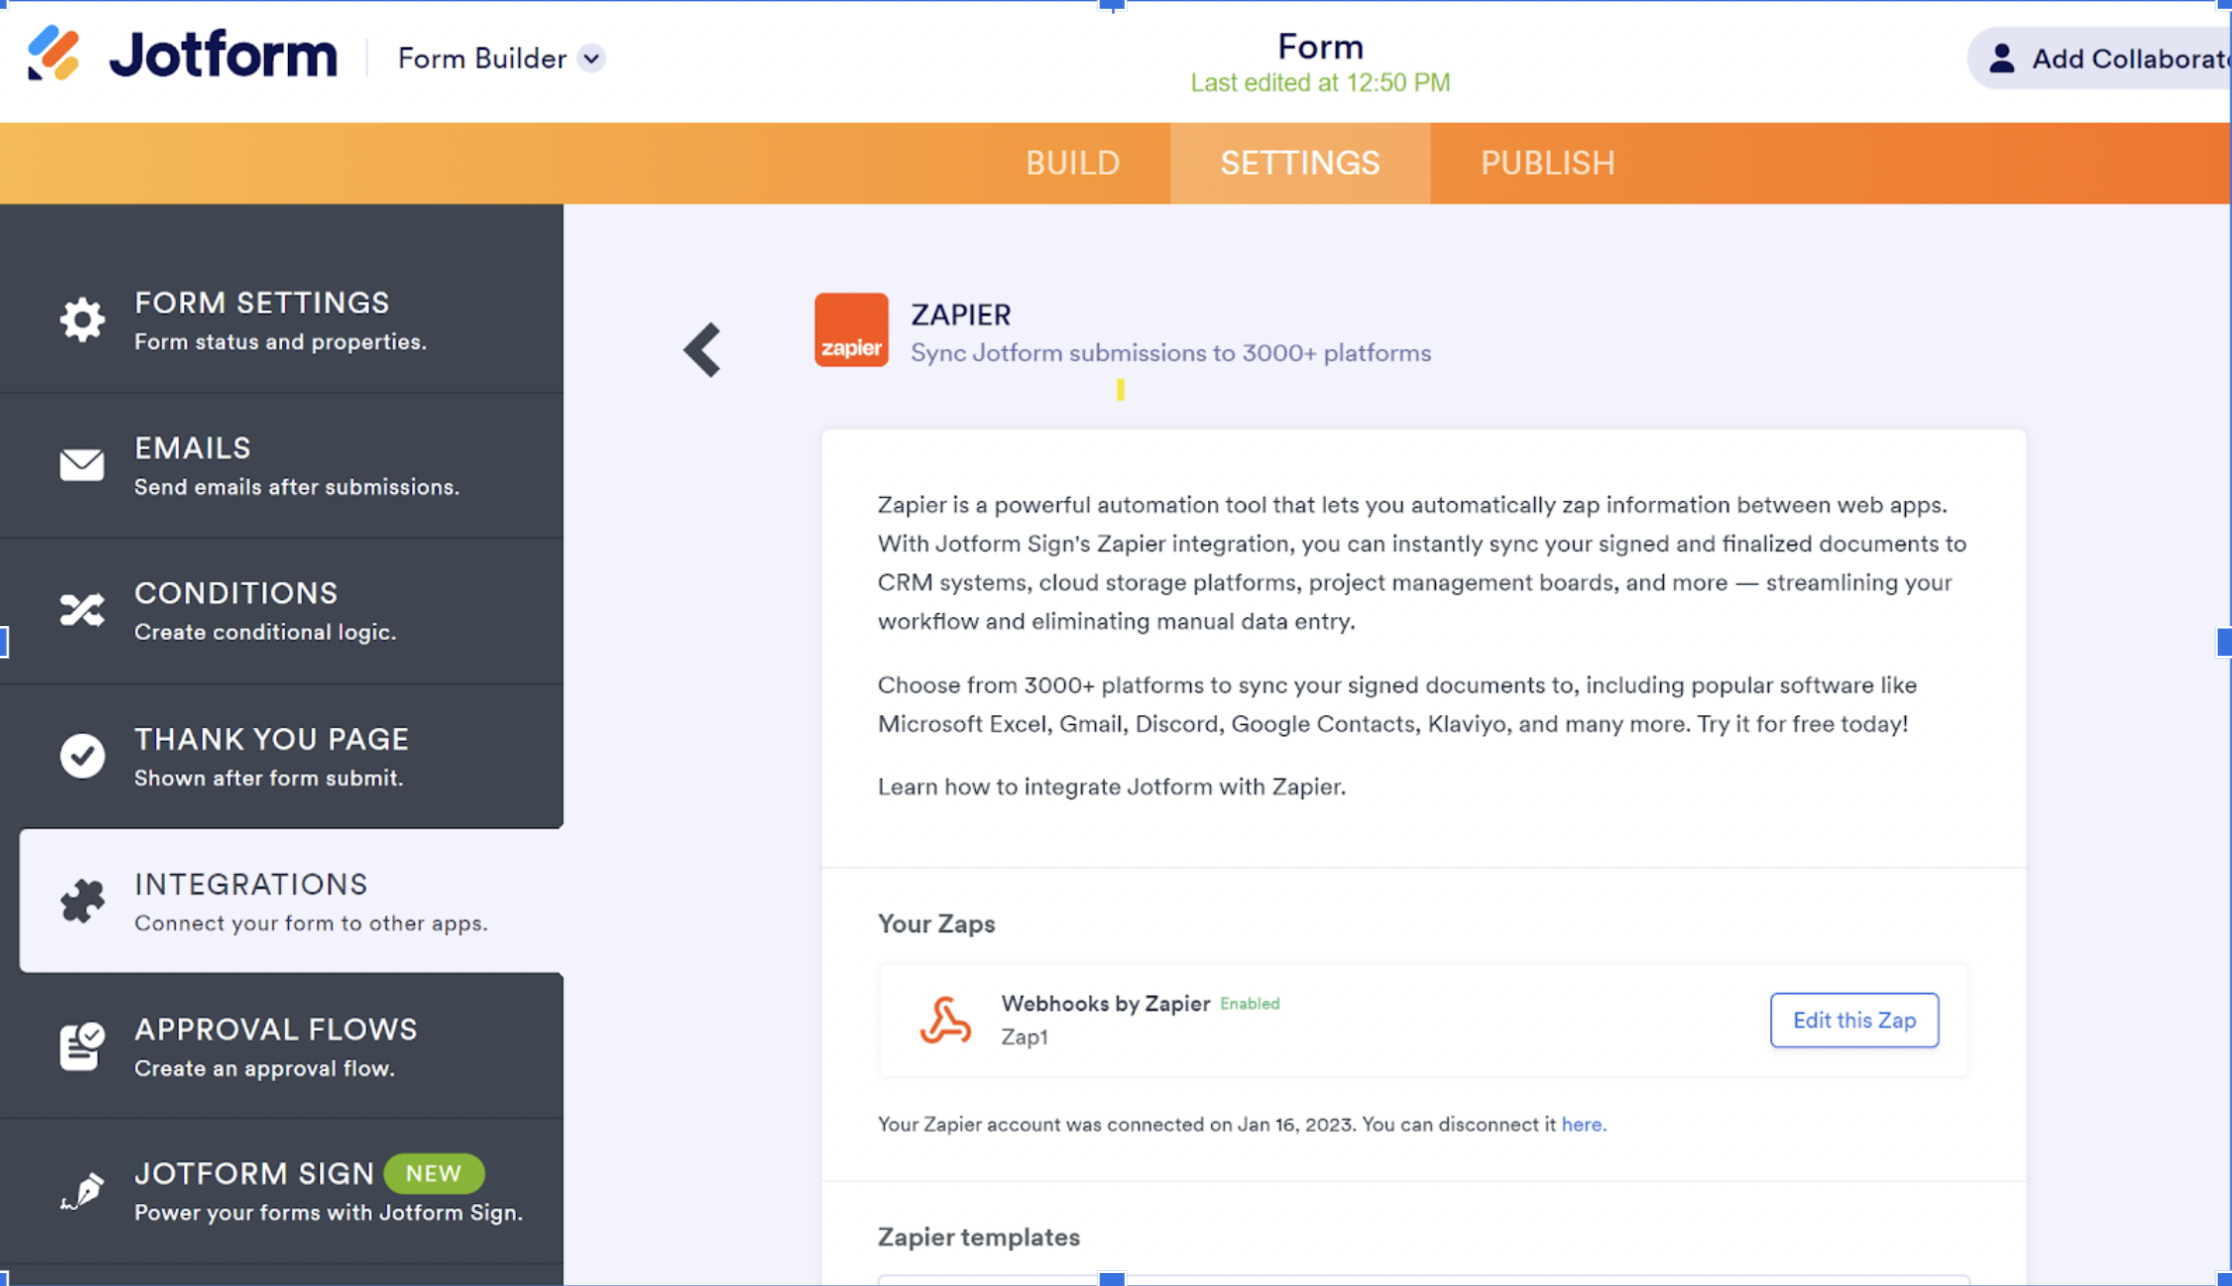Viewport: 2232px width, 1286px height.
Task: Open Conditions shuffle arrows icon
Action: point(81,610)
